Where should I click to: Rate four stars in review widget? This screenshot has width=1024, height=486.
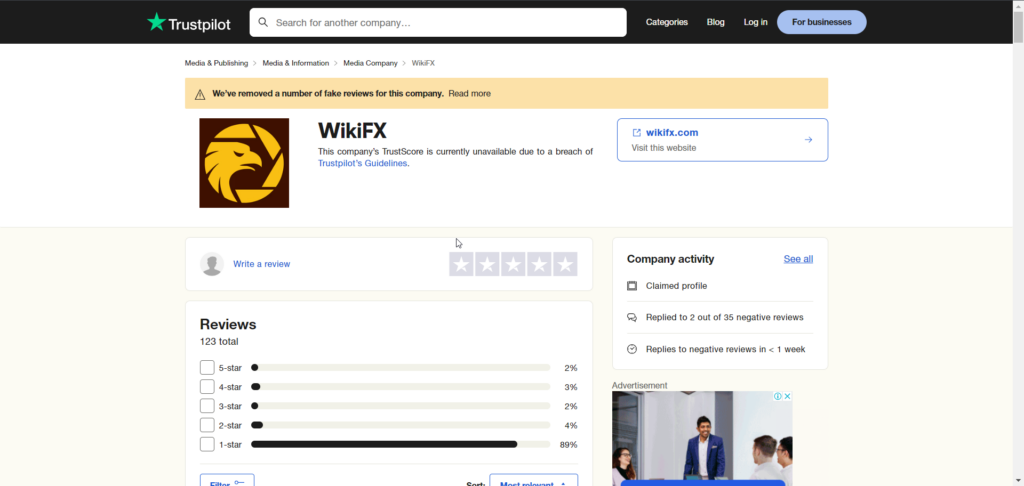click(x=539, y=264)
